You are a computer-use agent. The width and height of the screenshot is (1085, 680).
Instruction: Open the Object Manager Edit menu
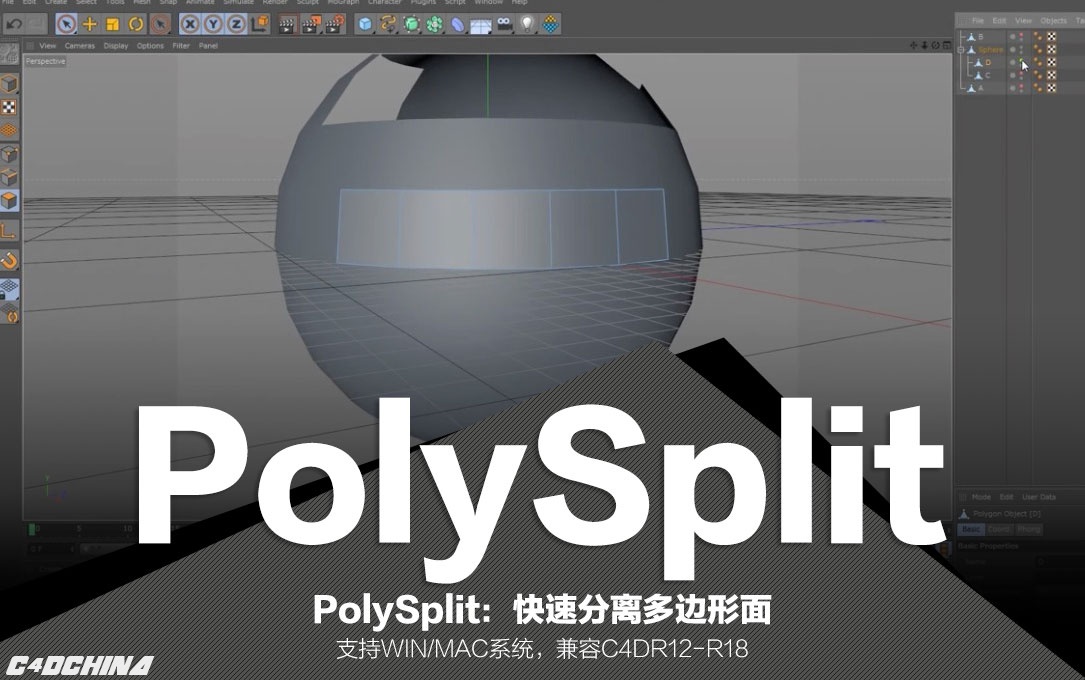tap(999, 21)
